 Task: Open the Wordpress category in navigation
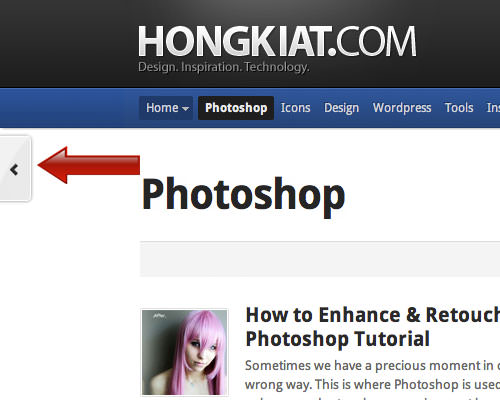[x=402, y=108]
